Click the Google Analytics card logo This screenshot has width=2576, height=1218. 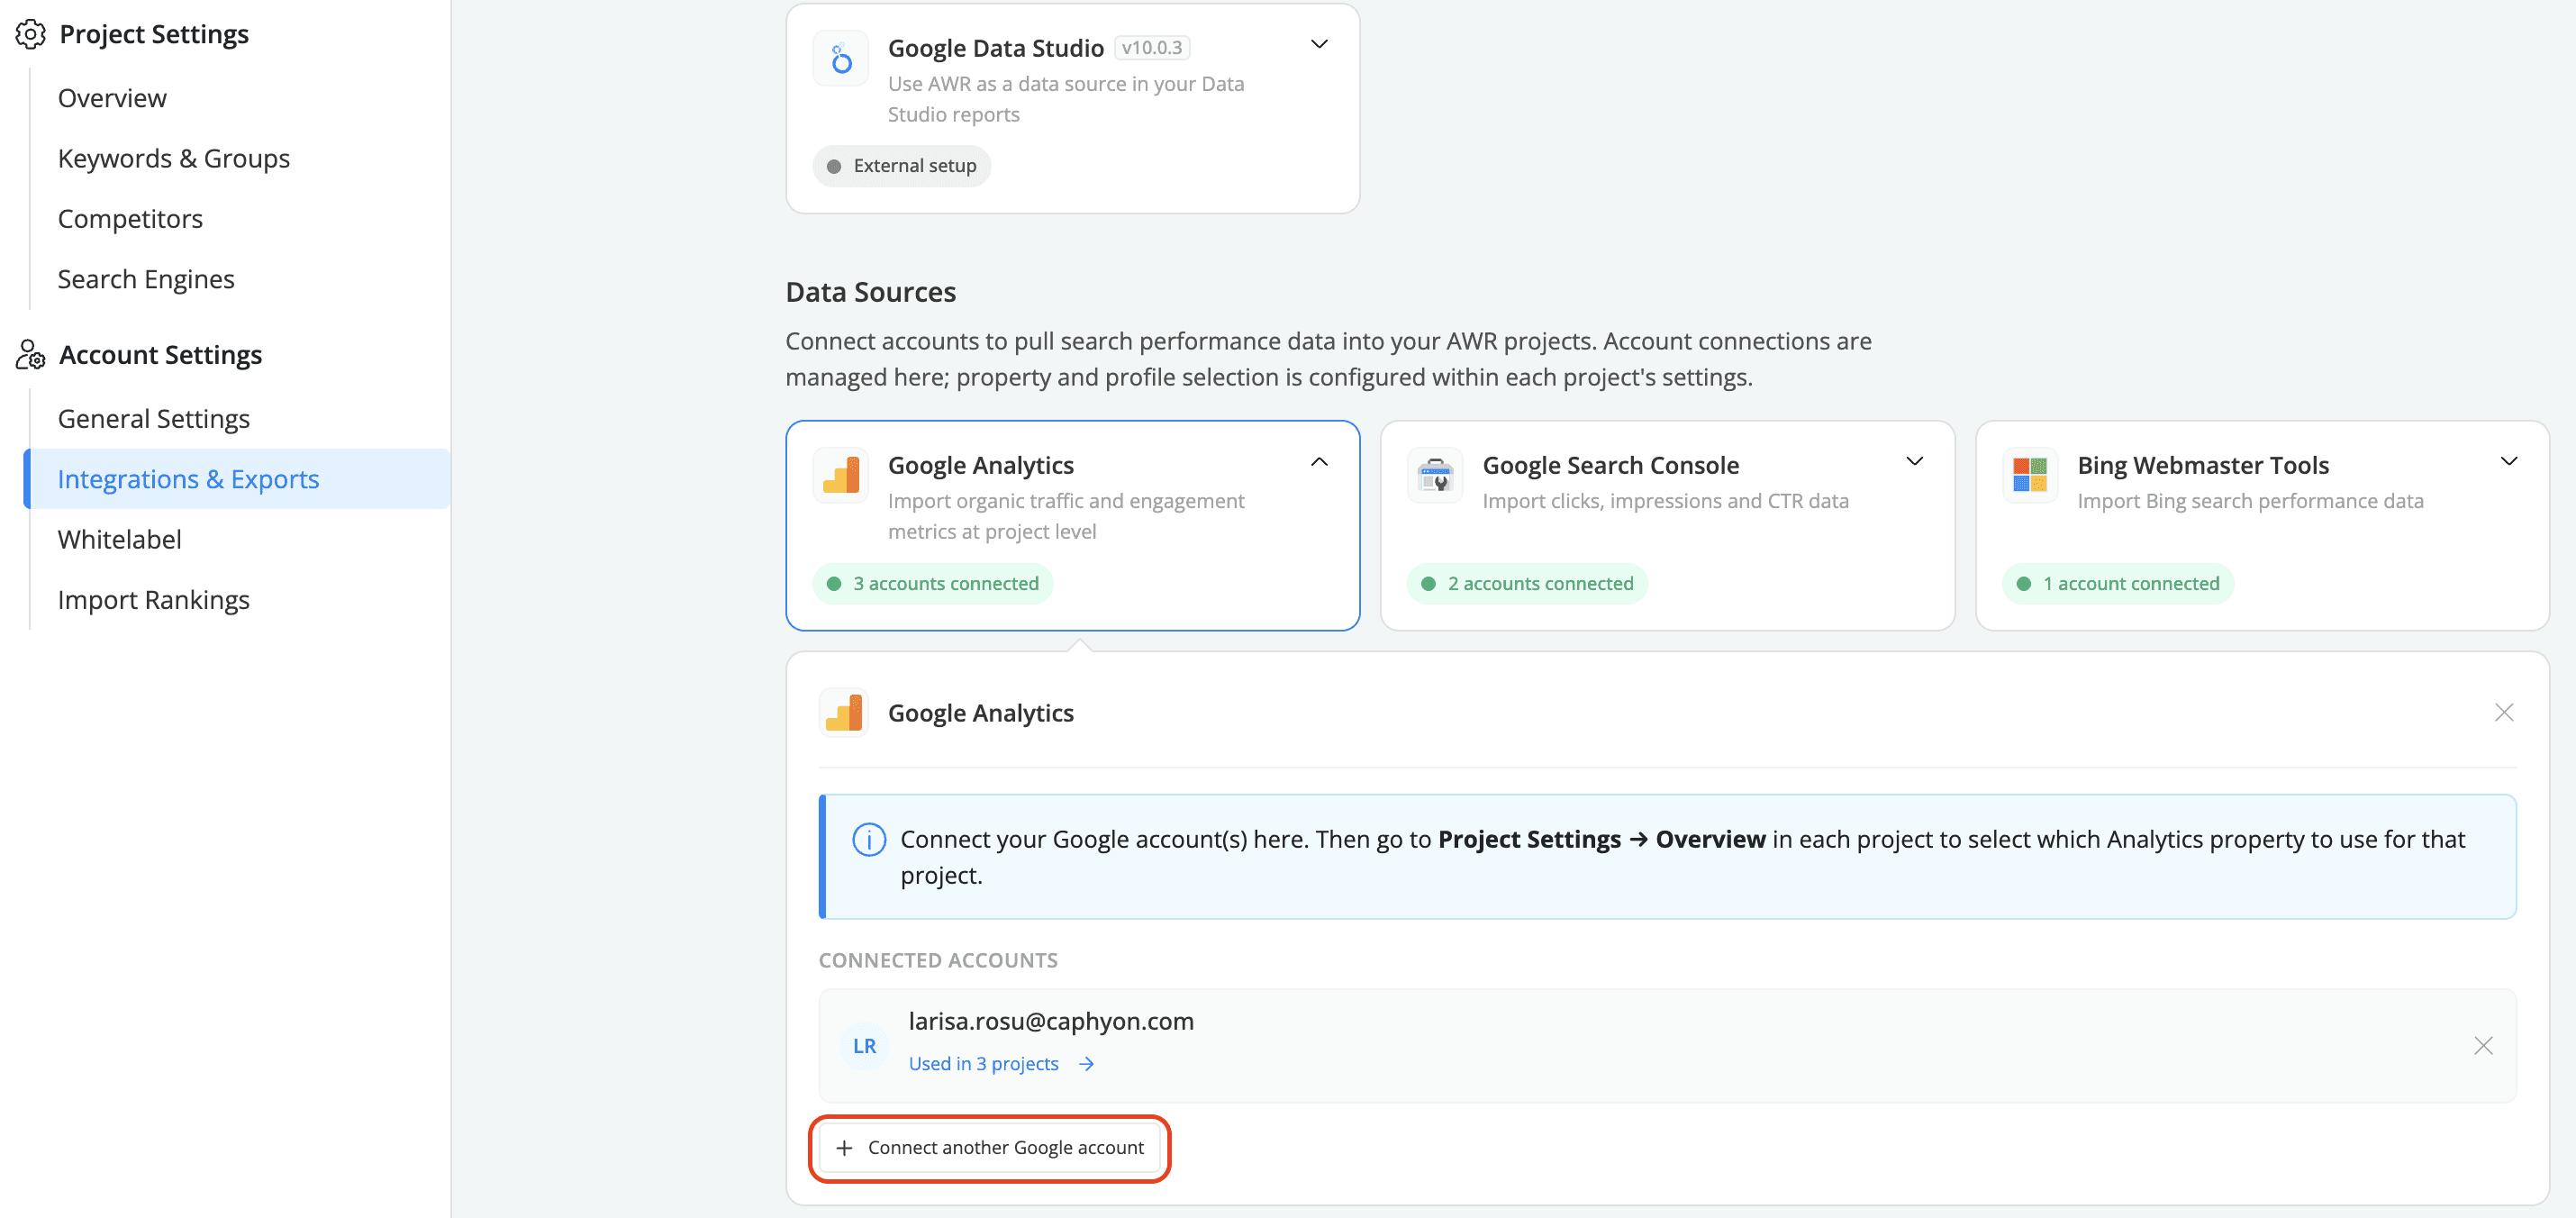tap(841, 475)
